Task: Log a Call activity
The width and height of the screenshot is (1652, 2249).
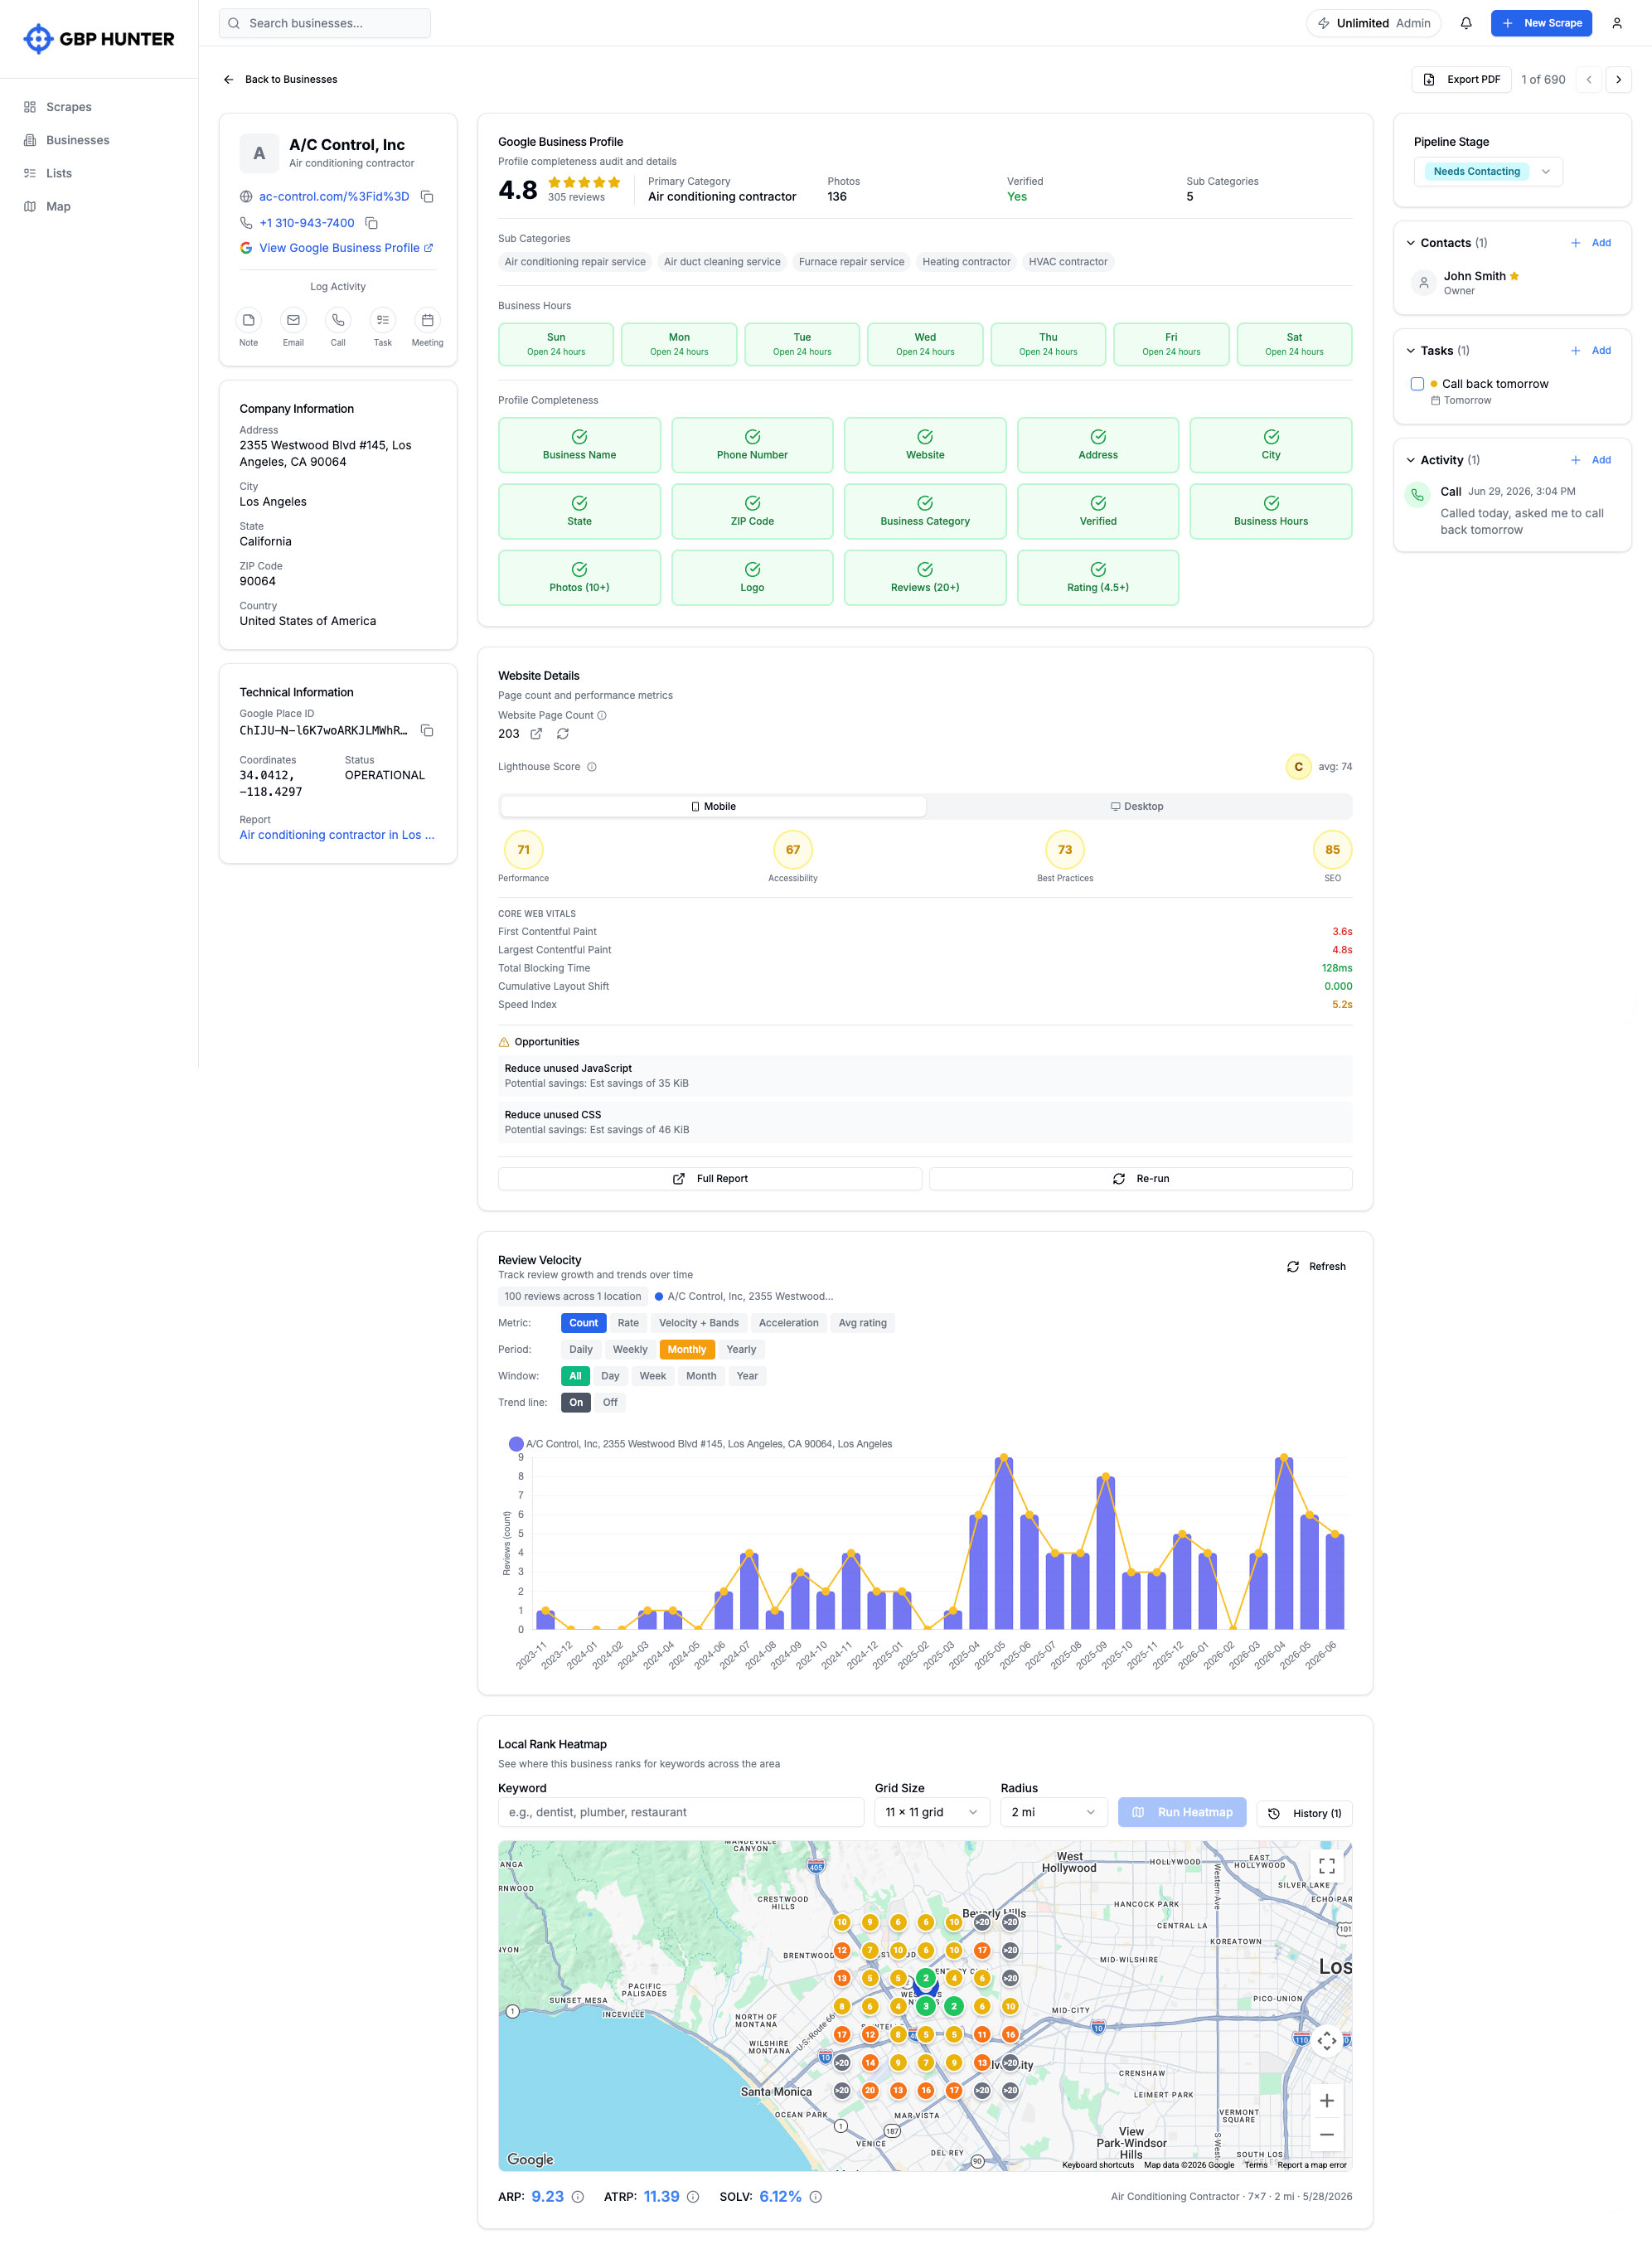Action: [338, 320]
